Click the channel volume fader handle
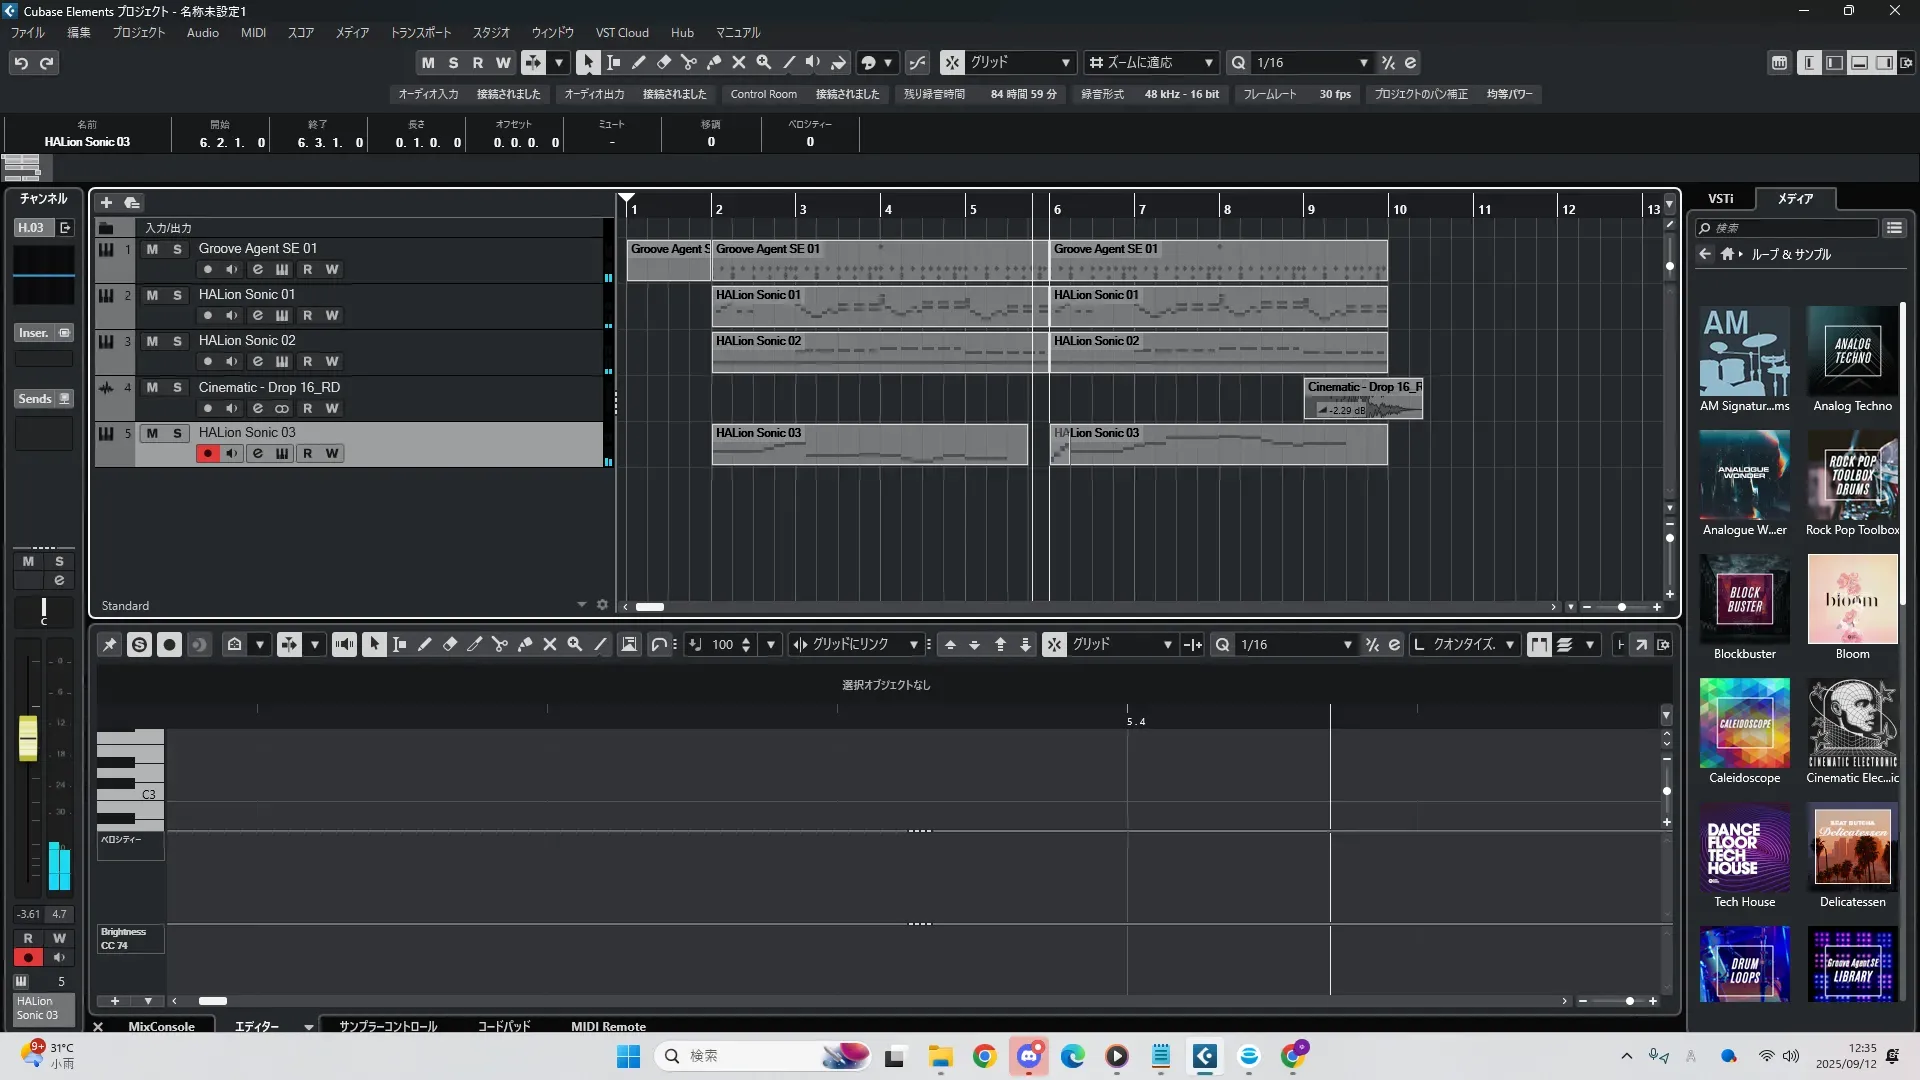The width and height of the screenshot is (1920, 1080). pyautogui.click(x=28, y=737)
